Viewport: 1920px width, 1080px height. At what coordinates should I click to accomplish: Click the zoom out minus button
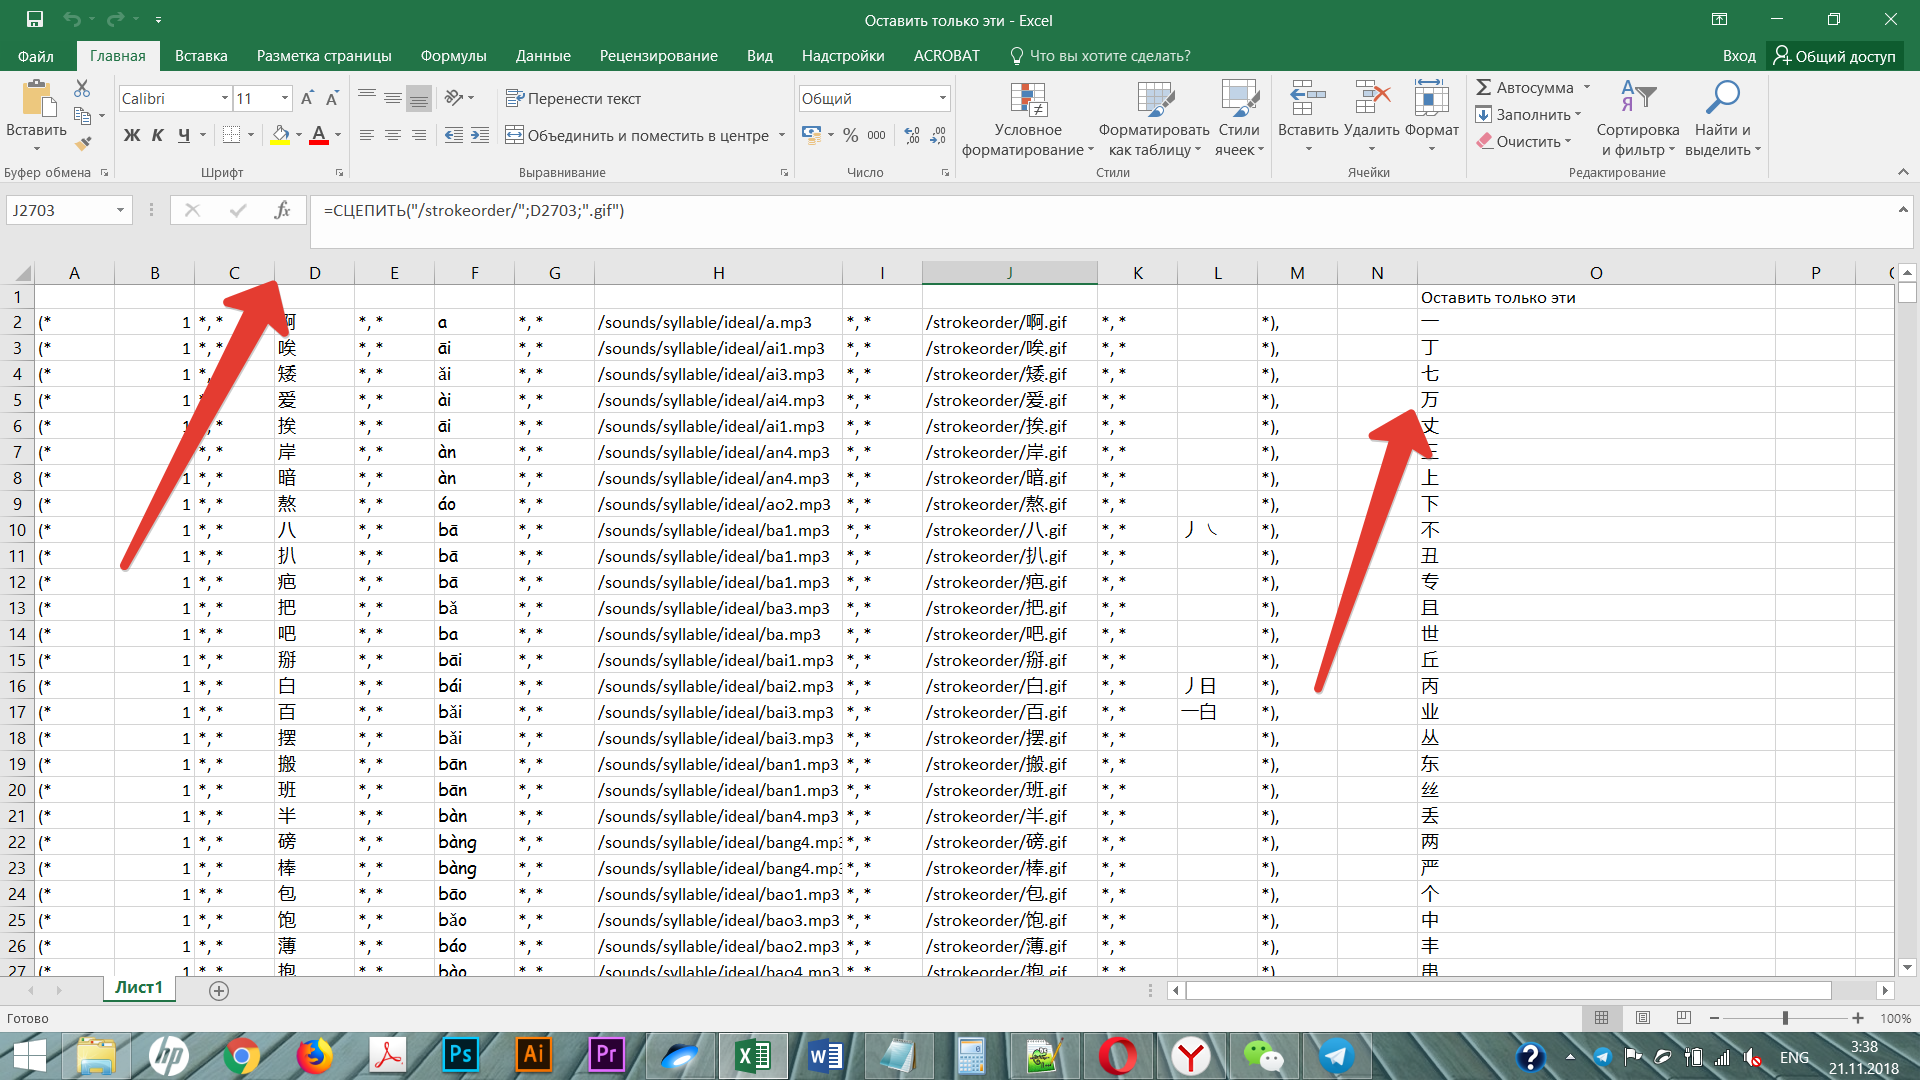(1714, 1018)
